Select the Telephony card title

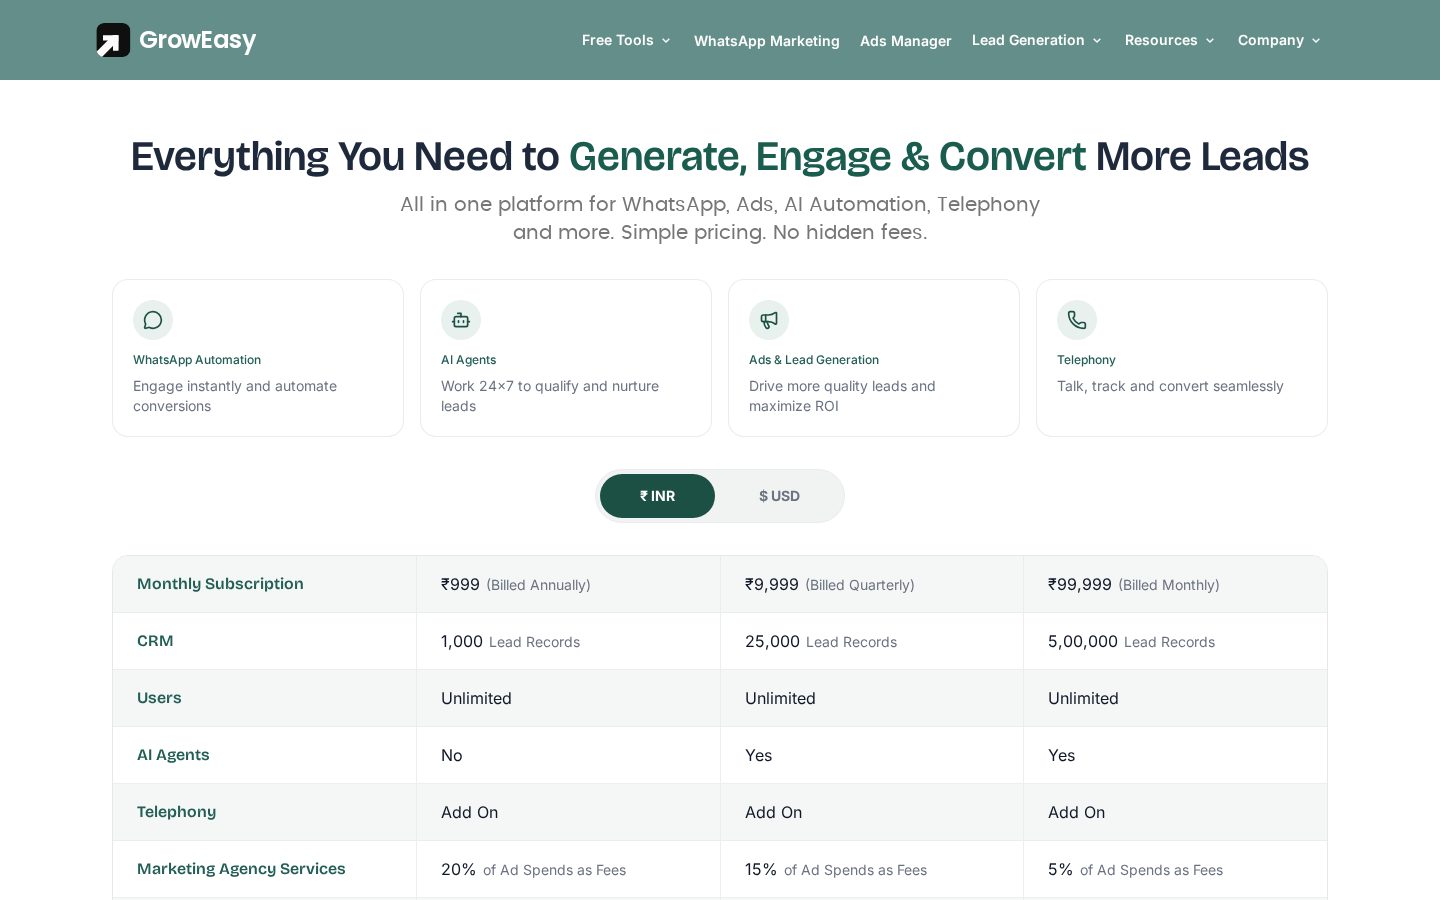pos(1086,360)
